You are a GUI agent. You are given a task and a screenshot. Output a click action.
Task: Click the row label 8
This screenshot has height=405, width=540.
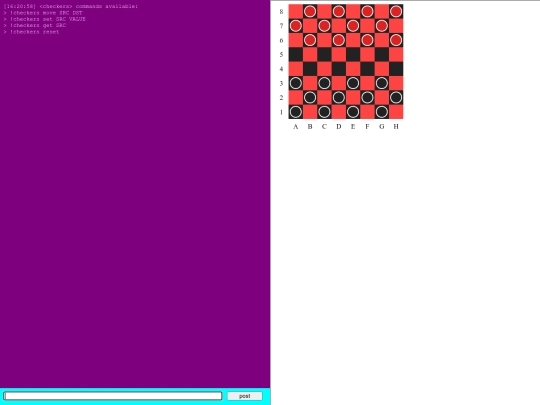(281, 12)
